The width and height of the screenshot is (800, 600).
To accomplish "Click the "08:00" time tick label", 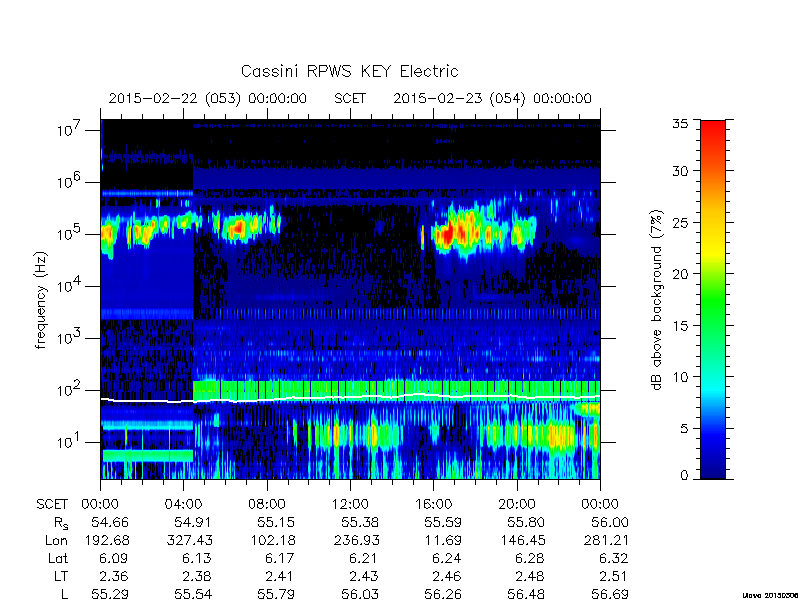I will (267, 505).
